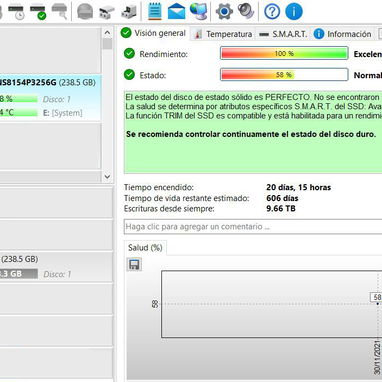Select the Salud (%) graph tab

pos(145,248)
